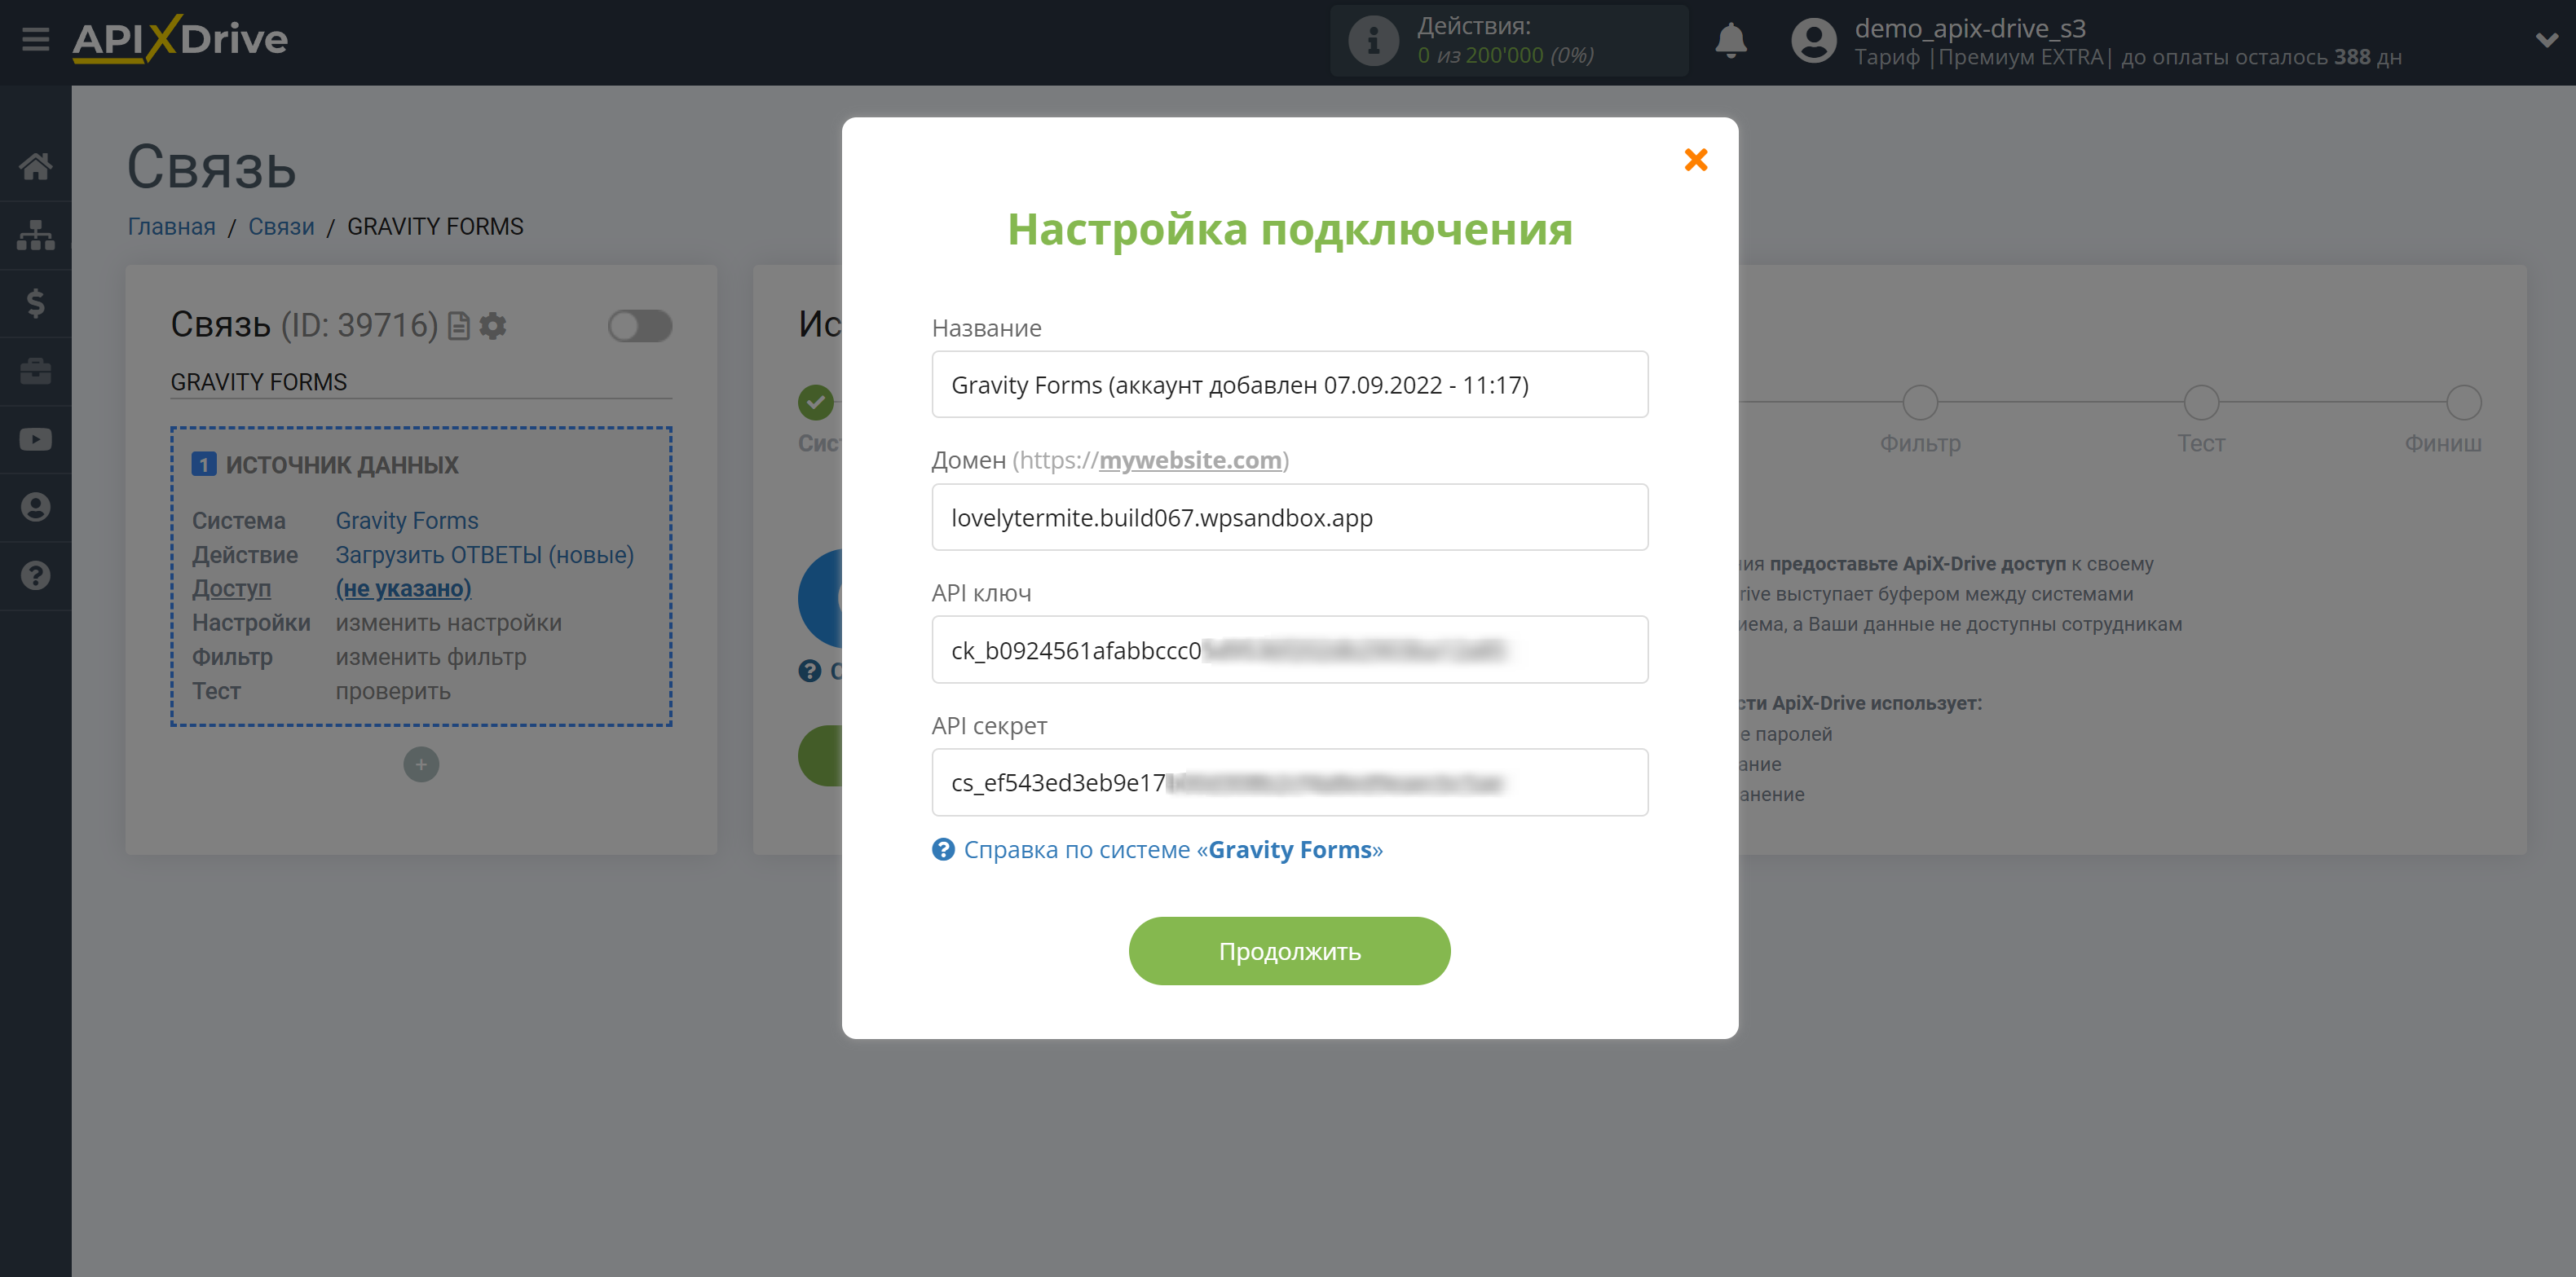
Task: Click изменить настройки
Action: pyautogui.click(x=449, y=623)
